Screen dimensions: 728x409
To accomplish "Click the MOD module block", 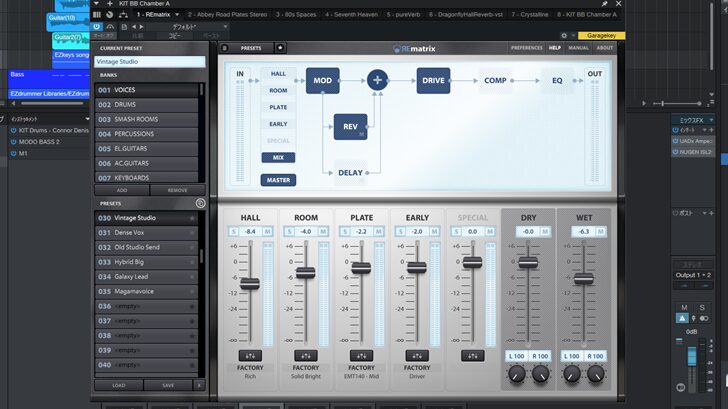I will [322, 80].
